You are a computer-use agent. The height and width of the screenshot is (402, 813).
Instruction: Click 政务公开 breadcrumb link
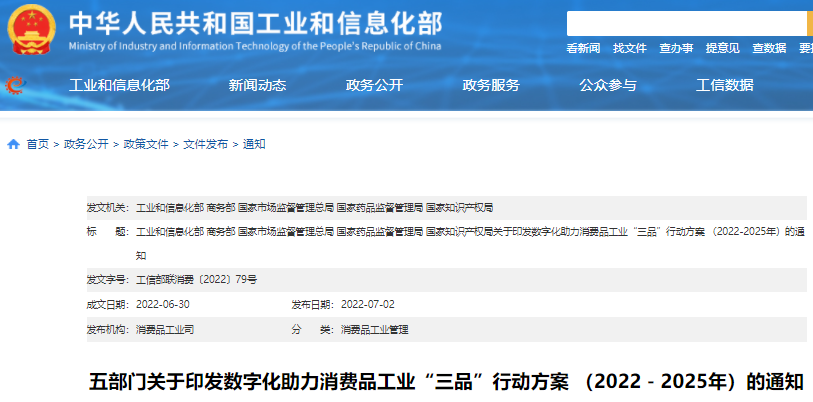click(x=86, y=144)
